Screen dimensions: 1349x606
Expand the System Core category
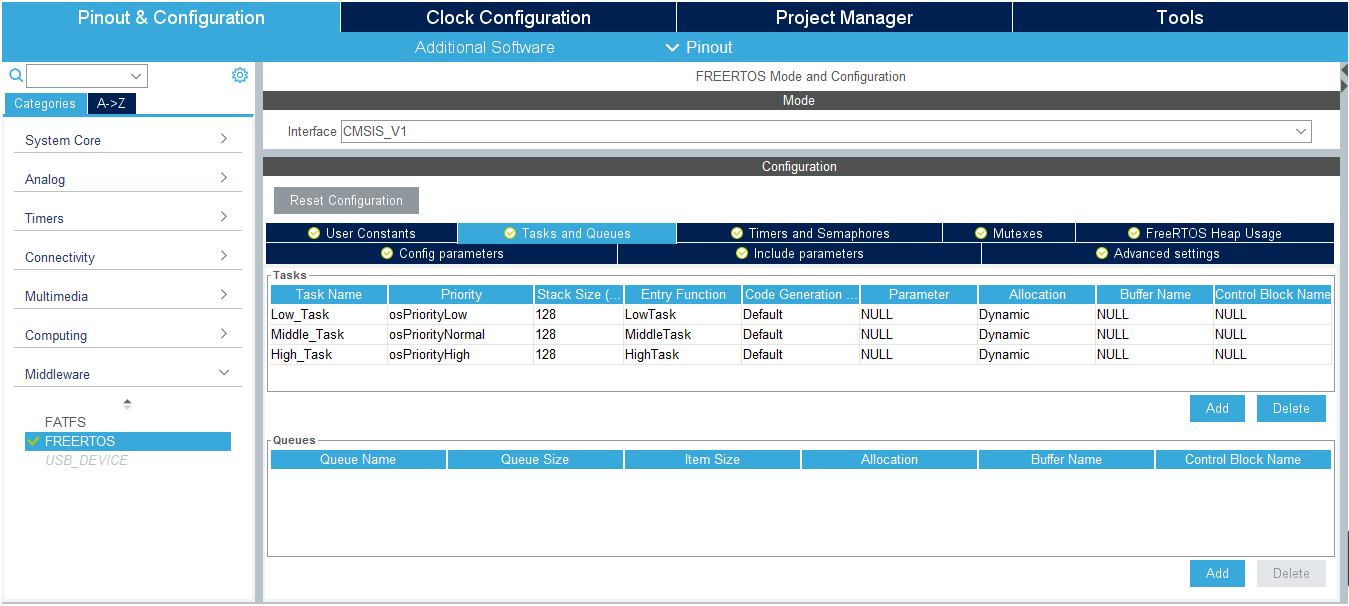(x=127, y=140)
